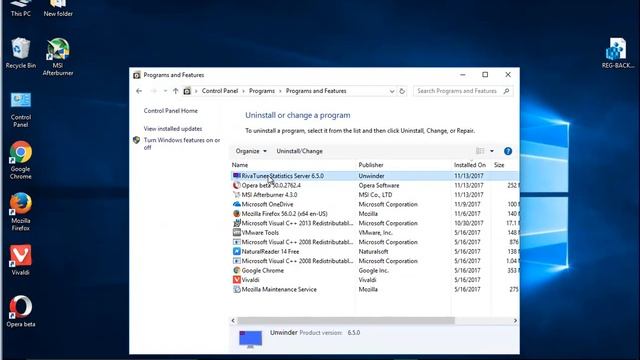Sort by the Installed On column header

click(x=471, y=165)
